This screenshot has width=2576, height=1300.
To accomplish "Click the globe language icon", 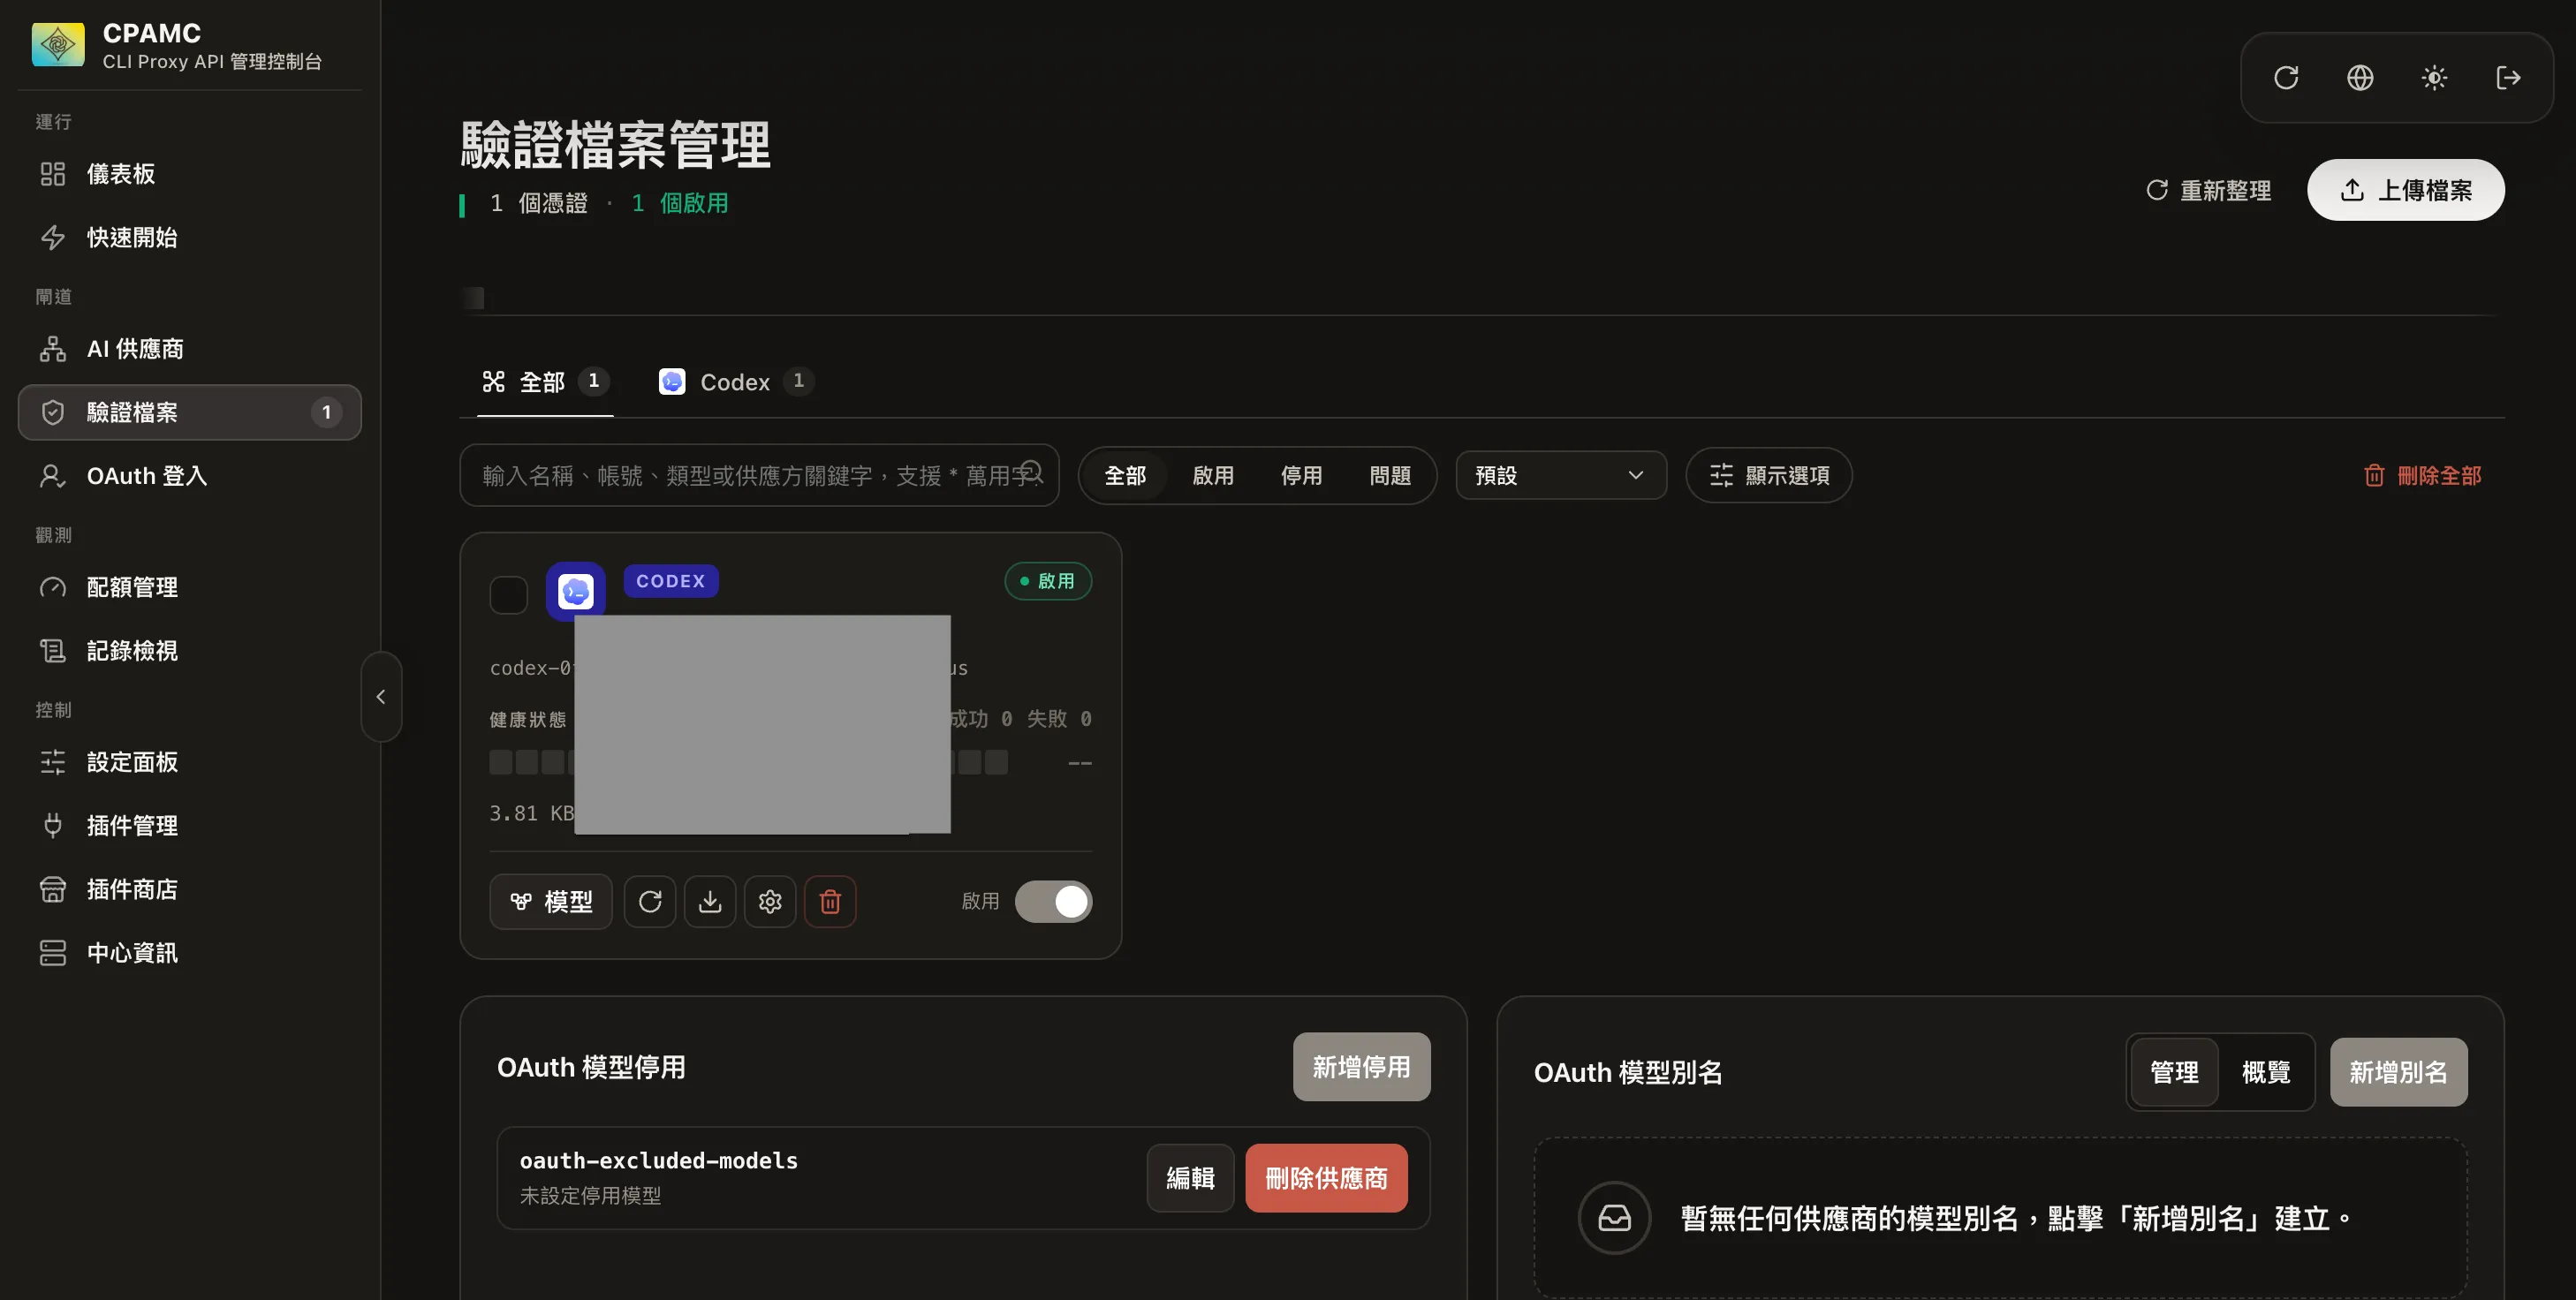I will point(2360,78).
